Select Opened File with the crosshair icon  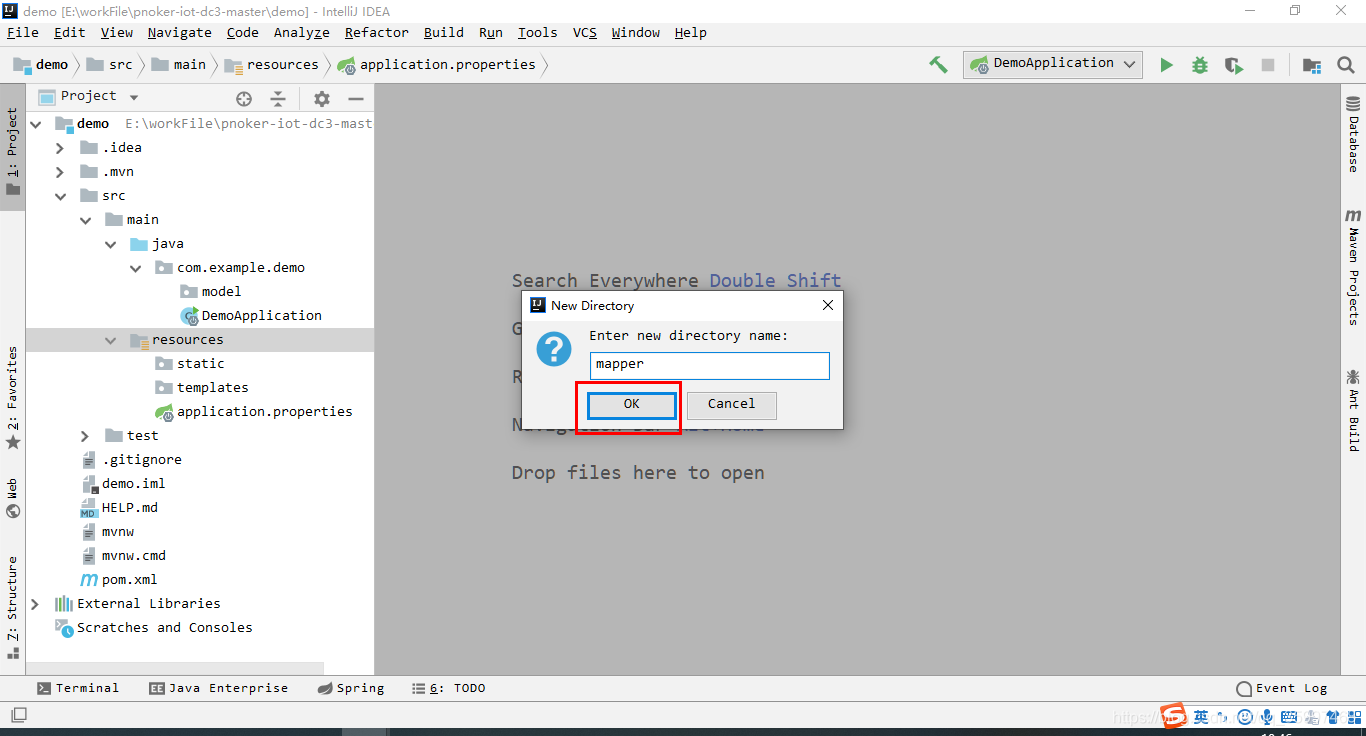click(x=244, y=98)
